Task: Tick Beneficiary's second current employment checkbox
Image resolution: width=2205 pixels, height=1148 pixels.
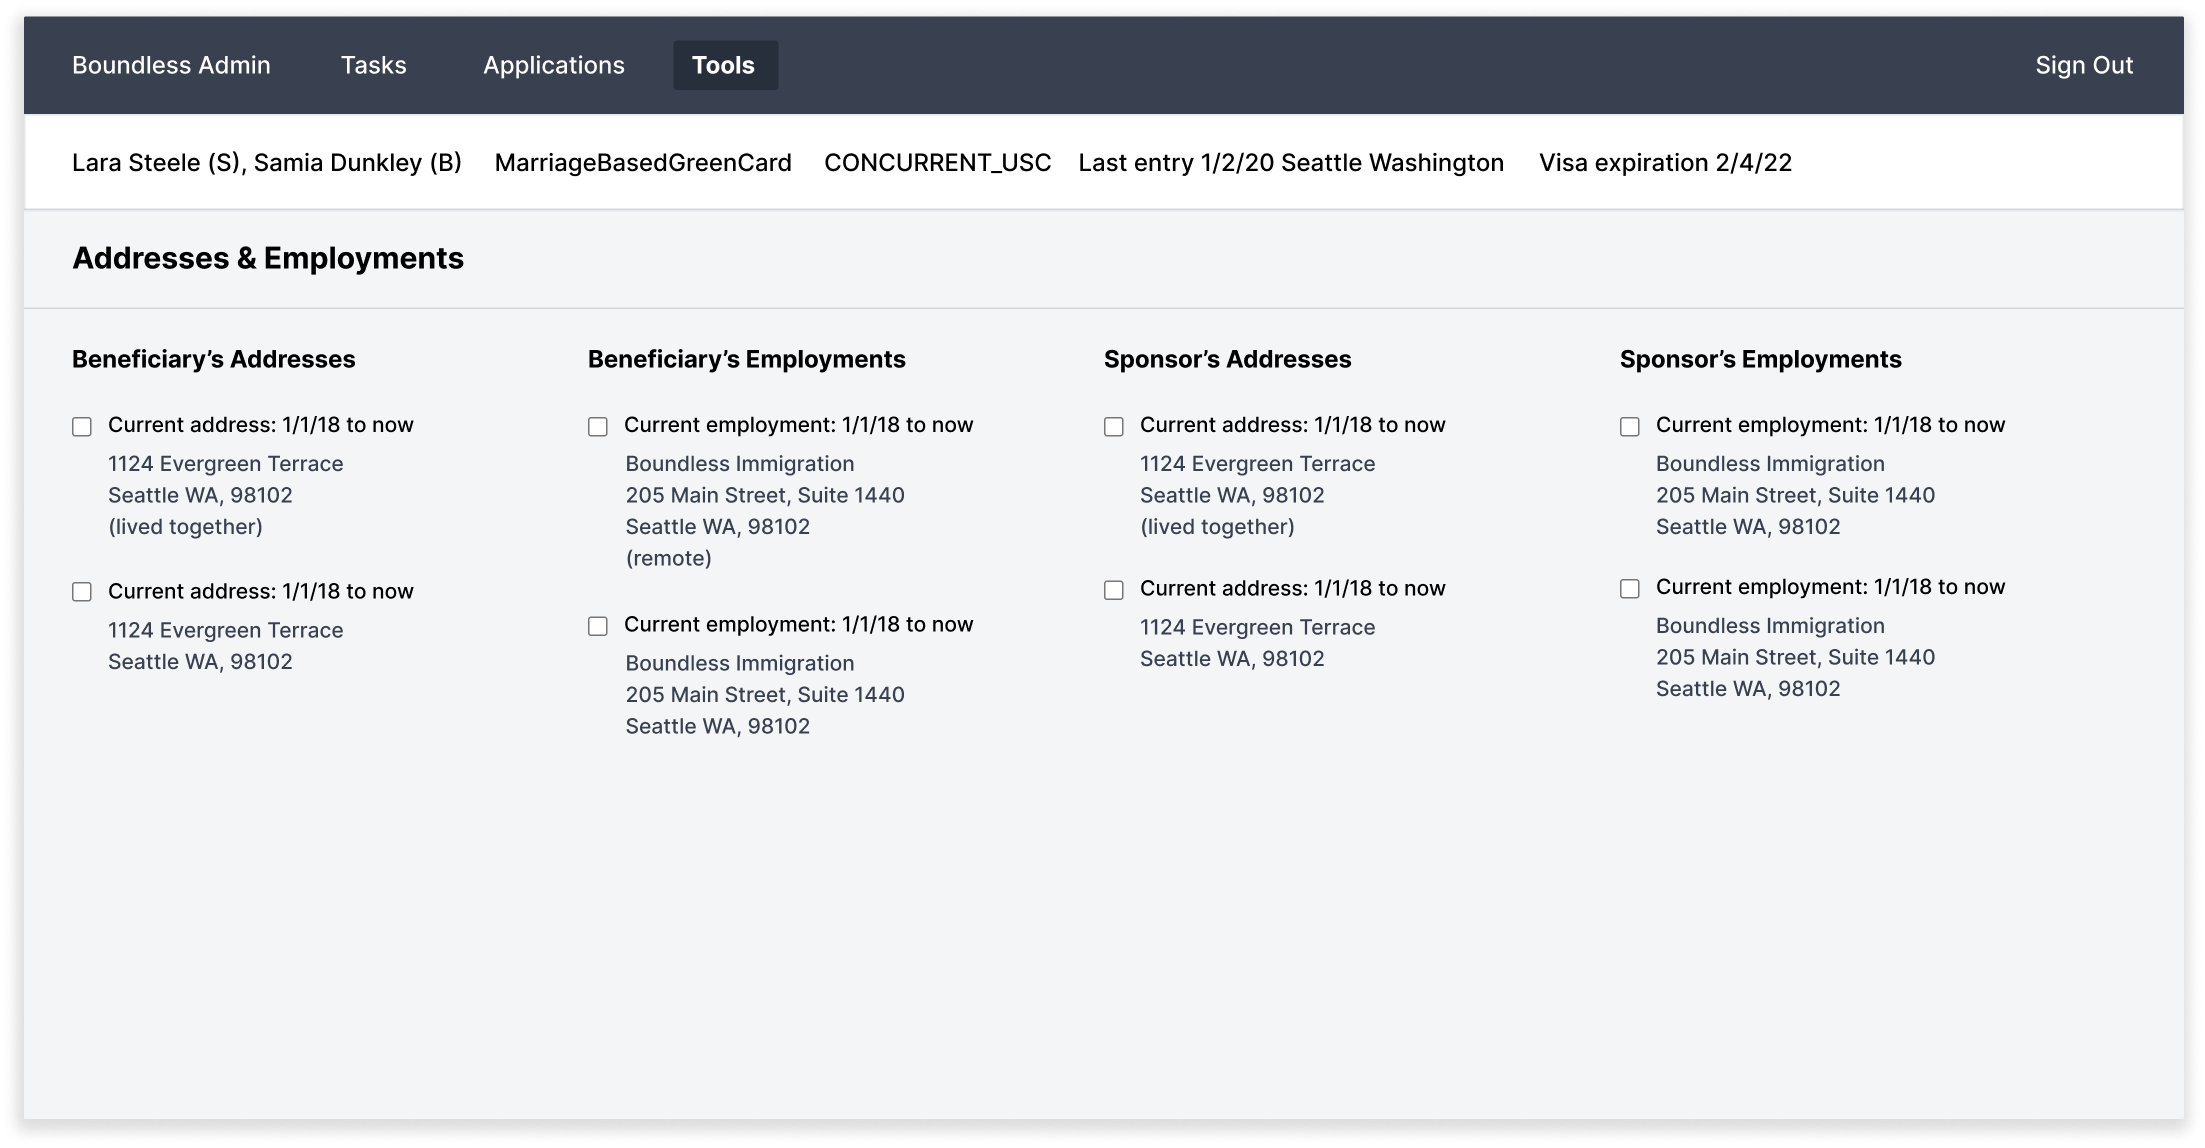Action: coord(598,626)
